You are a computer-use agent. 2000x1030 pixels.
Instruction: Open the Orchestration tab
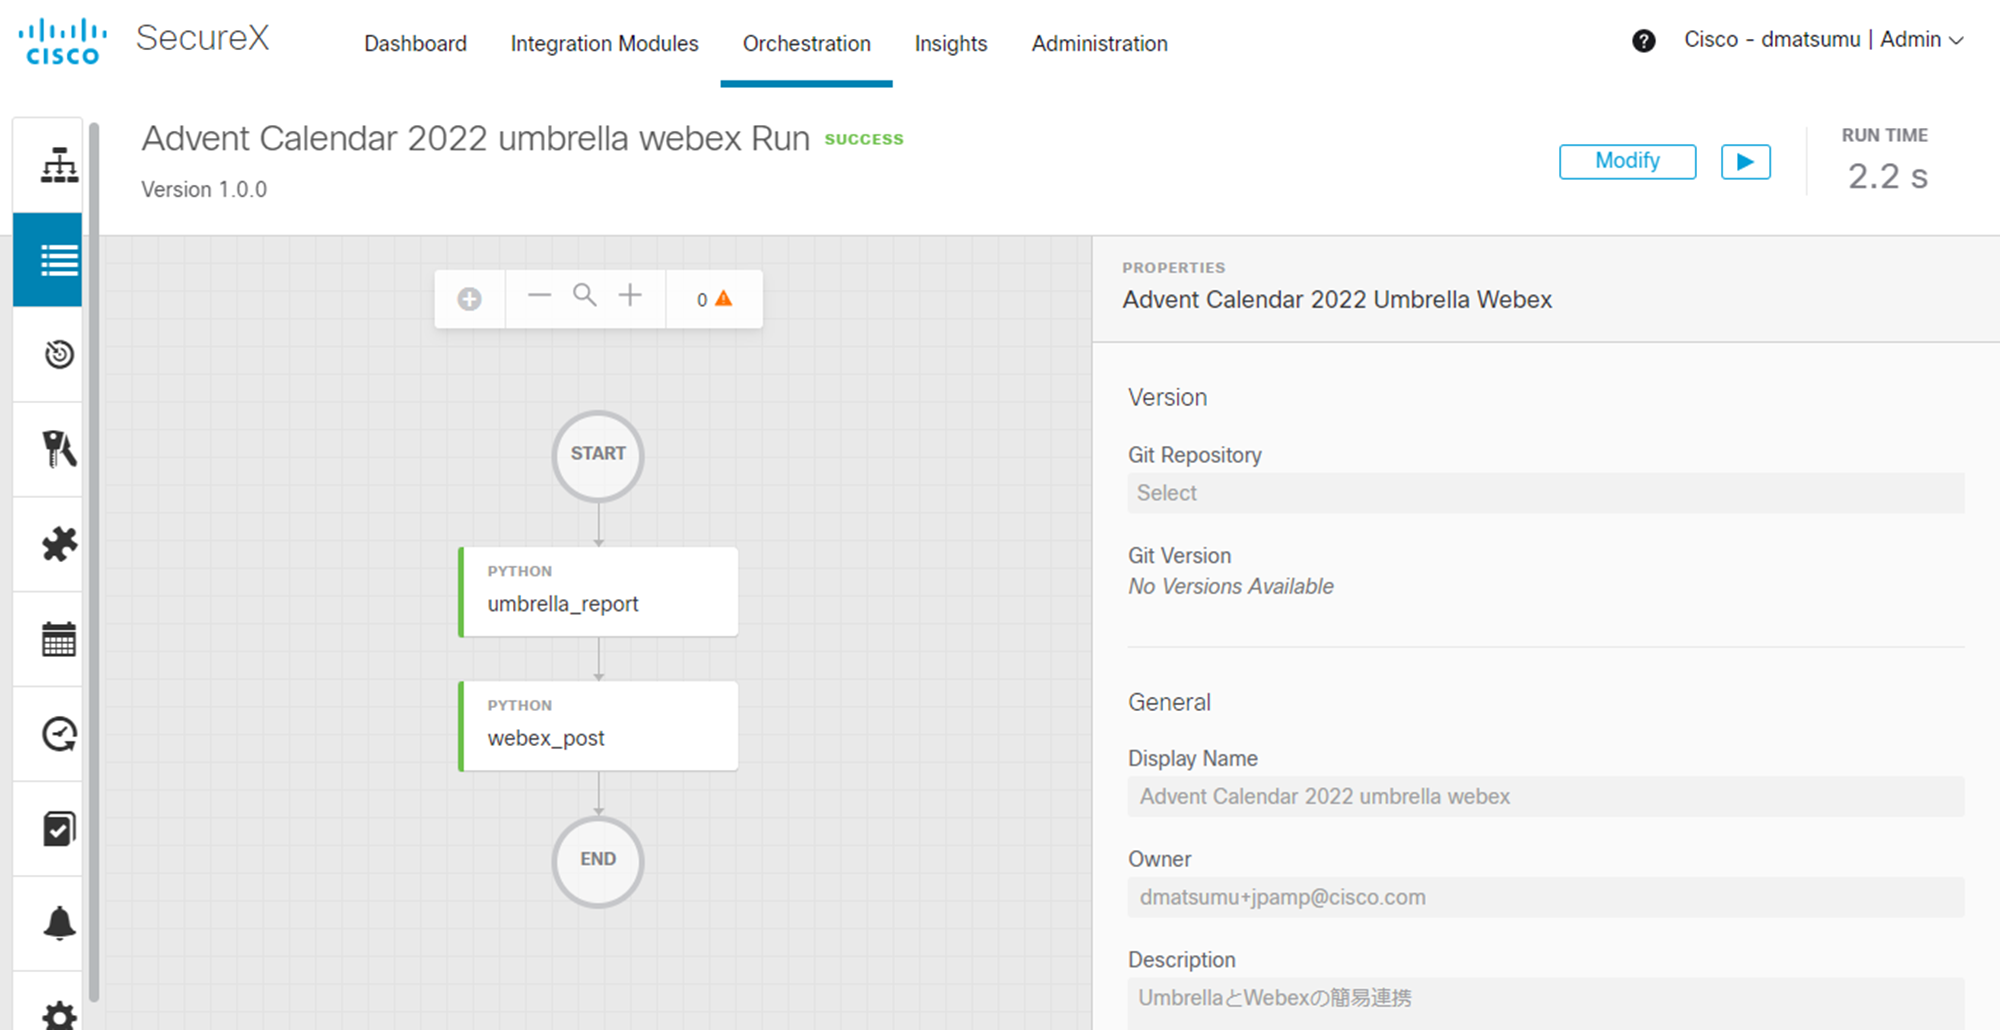coord(806,44)
